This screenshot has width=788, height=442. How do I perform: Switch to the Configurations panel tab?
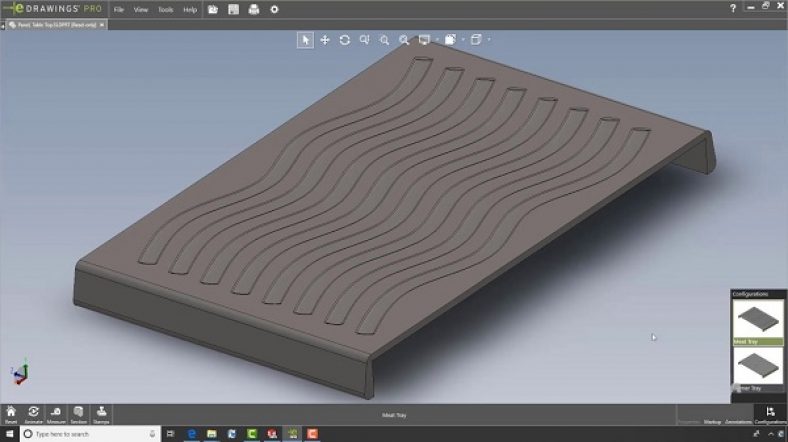point(770,415)
